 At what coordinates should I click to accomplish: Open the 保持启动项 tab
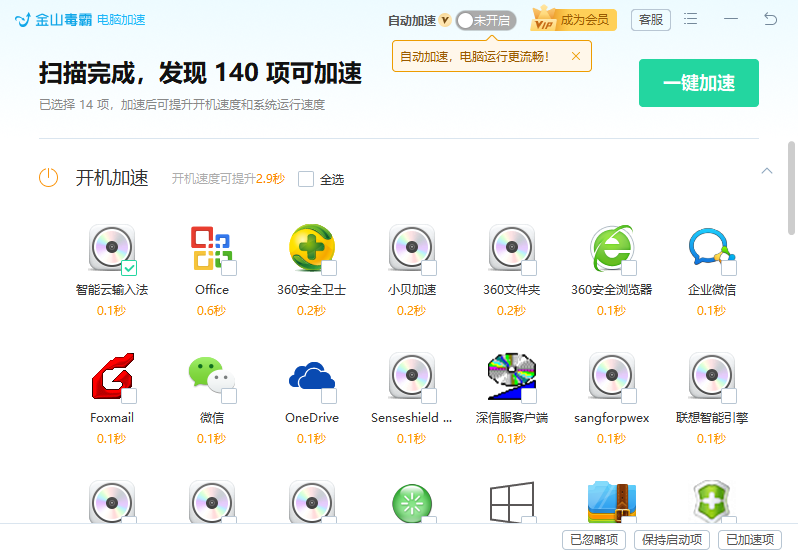click(x=672, y=540)
